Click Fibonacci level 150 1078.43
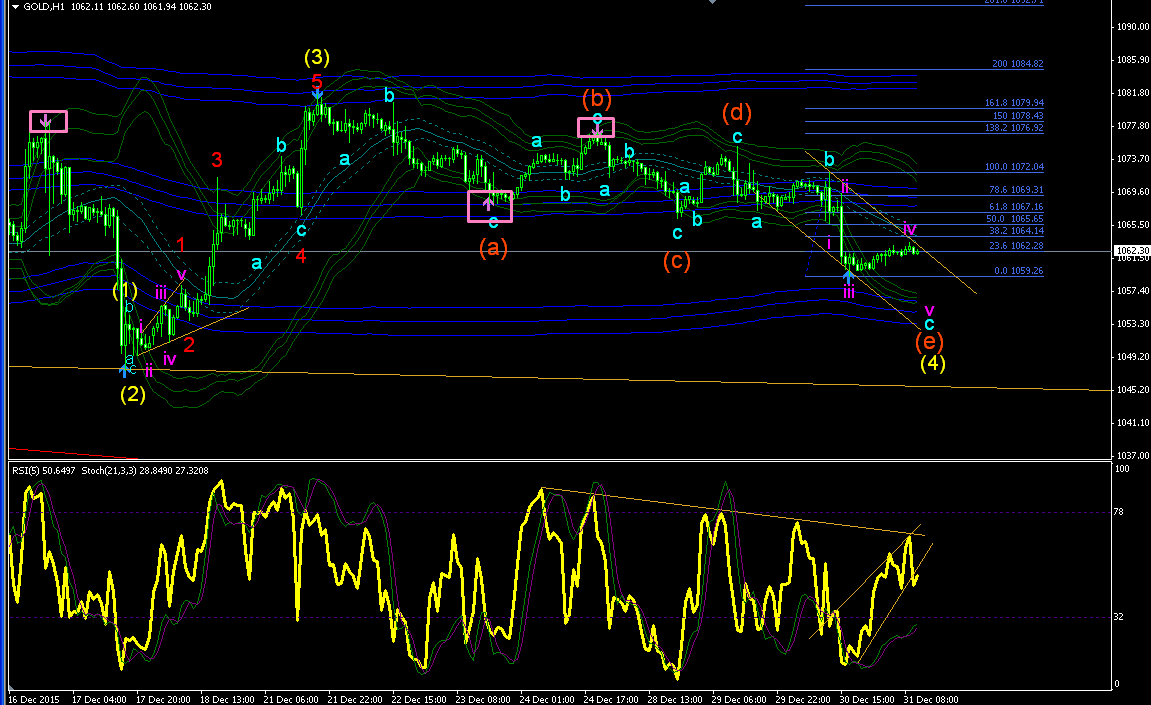The image size is (1151, 705). pyautogui.click(x=1017, y=116)
